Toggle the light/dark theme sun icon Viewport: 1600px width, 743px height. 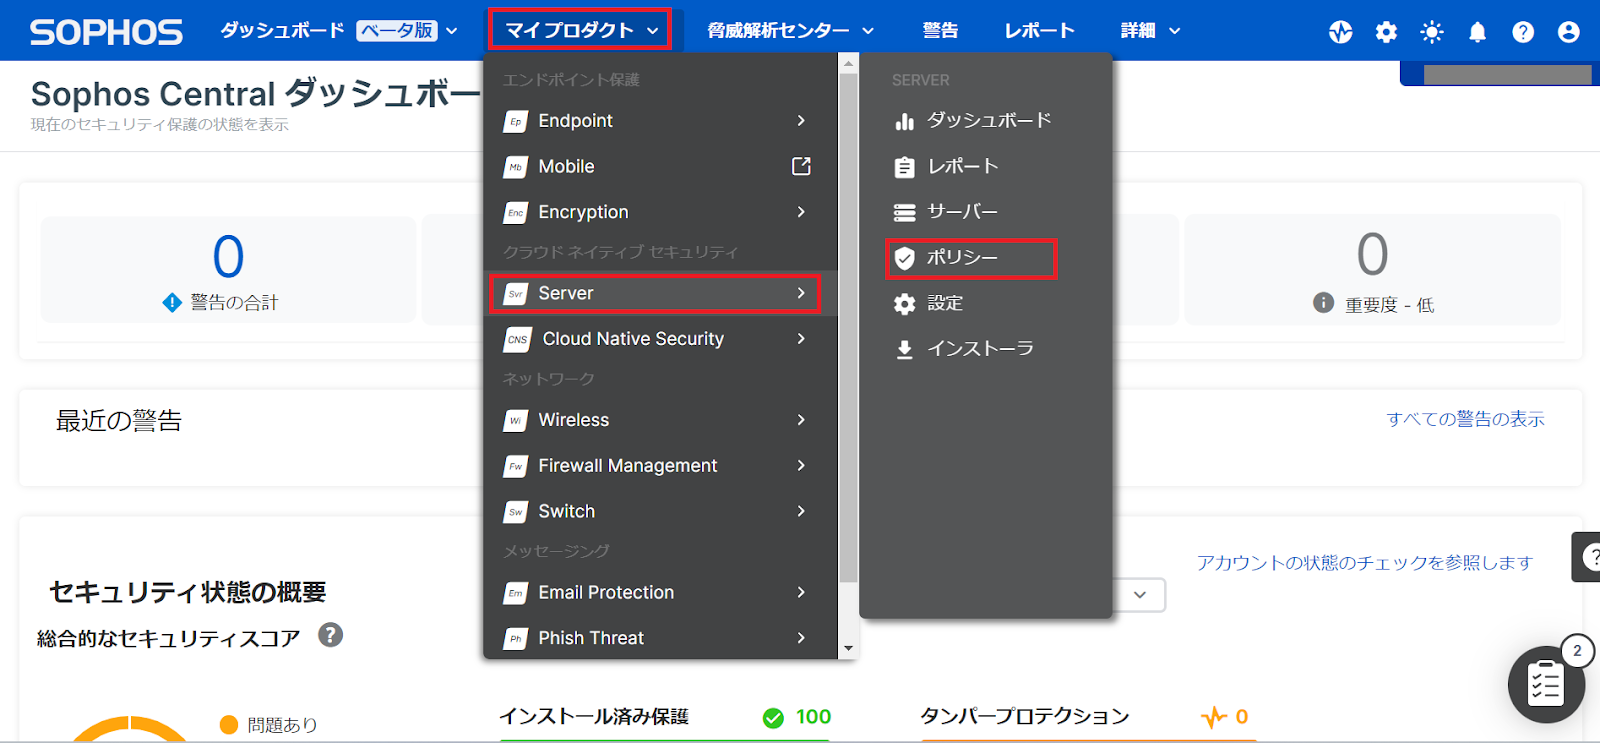(x=1432, y=32)
